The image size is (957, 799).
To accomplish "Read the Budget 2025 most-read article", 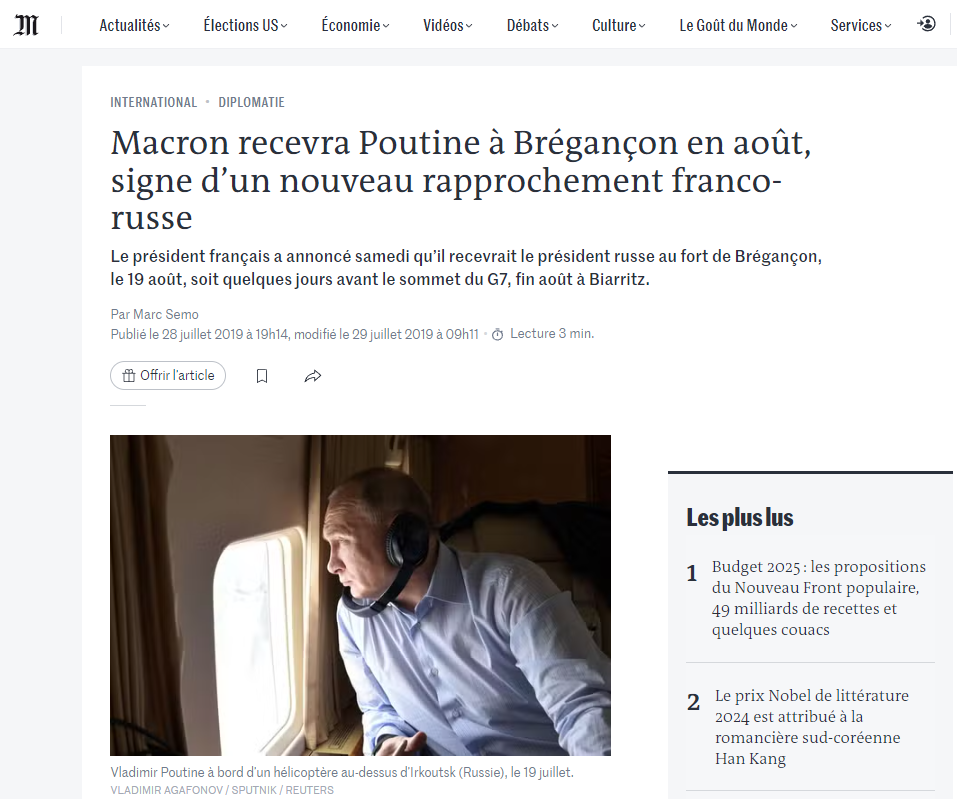I will pos(818,598).
